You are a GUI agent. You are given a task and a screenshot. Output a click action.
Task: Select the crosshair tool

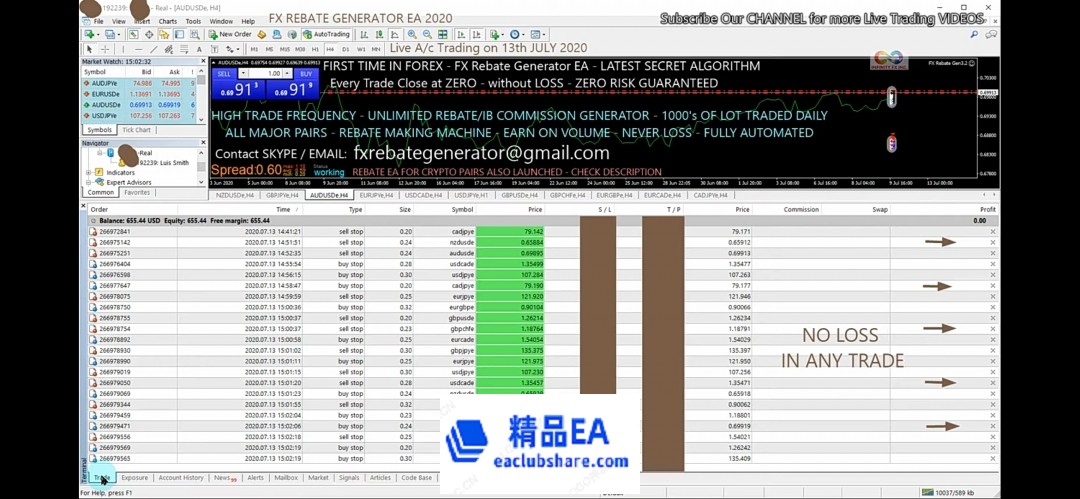pyautogui.click(x=105, y=49)
